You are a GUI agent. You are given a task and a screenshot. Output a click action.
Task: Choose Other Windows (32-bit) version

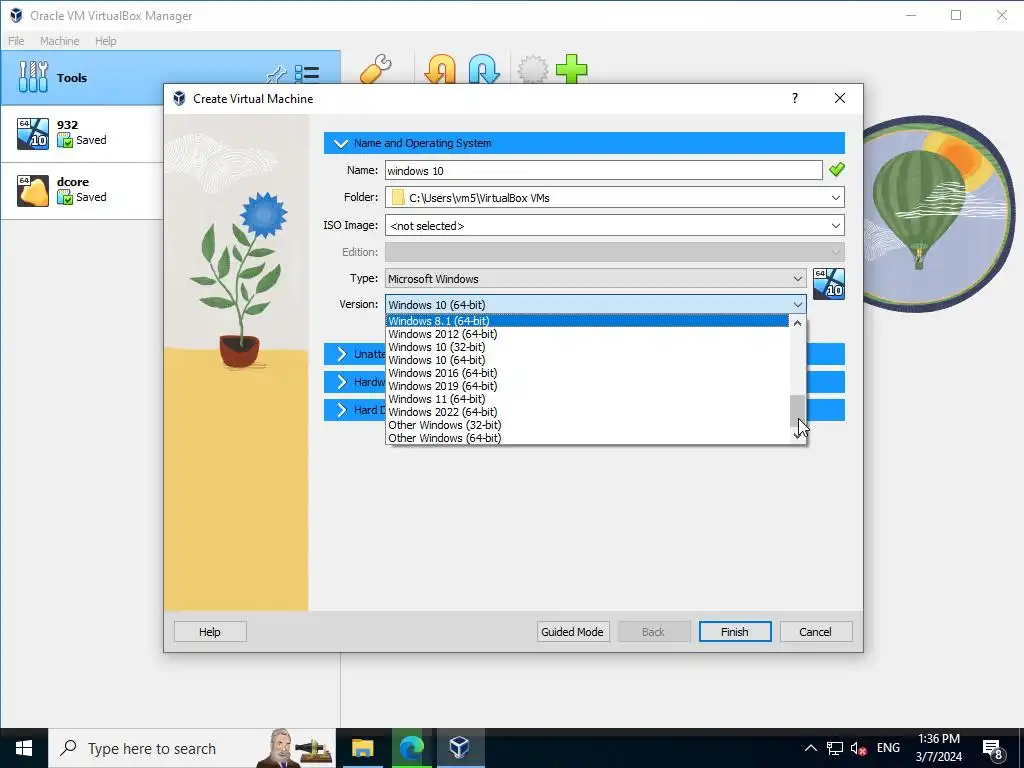[x=587, y=425]
